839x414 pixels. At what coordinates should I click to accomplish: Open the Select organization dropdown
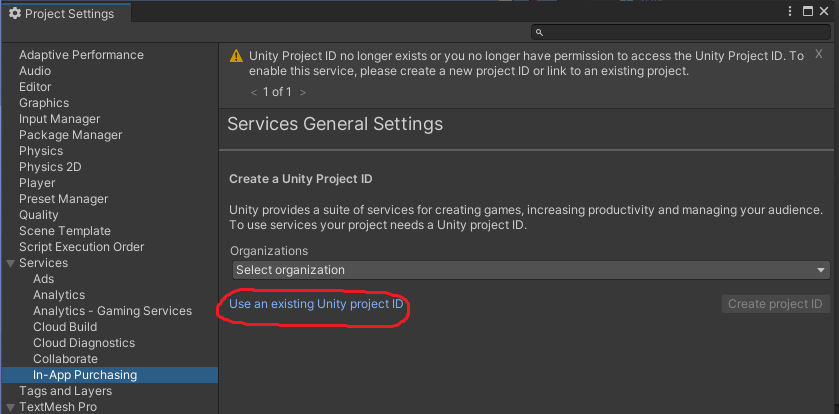531,270
